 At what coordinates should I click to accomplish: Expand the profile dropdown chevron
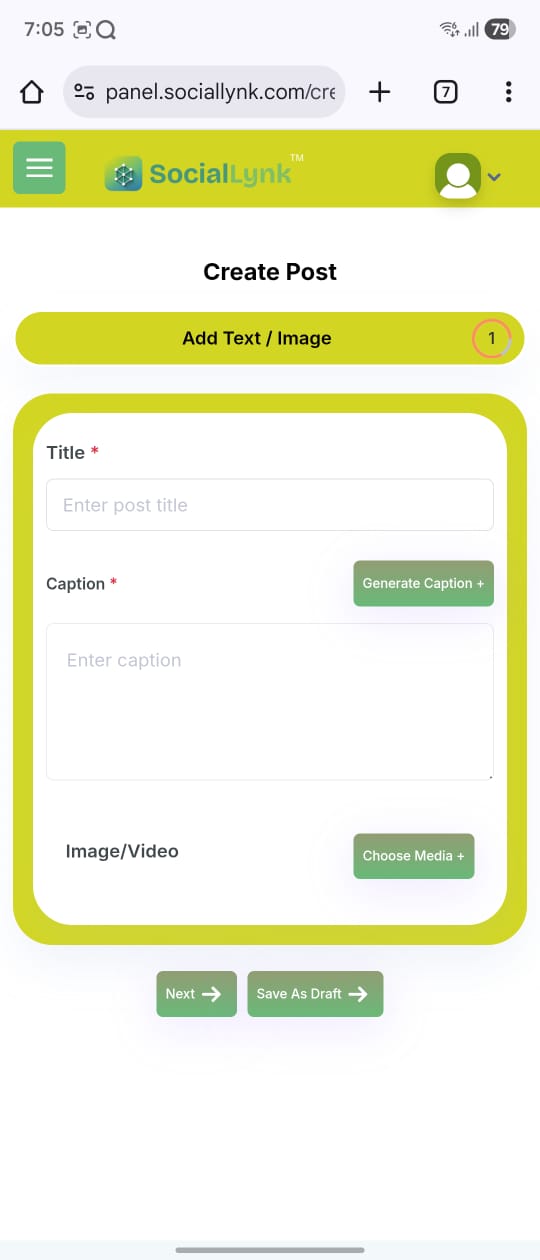tap(494, 177)
